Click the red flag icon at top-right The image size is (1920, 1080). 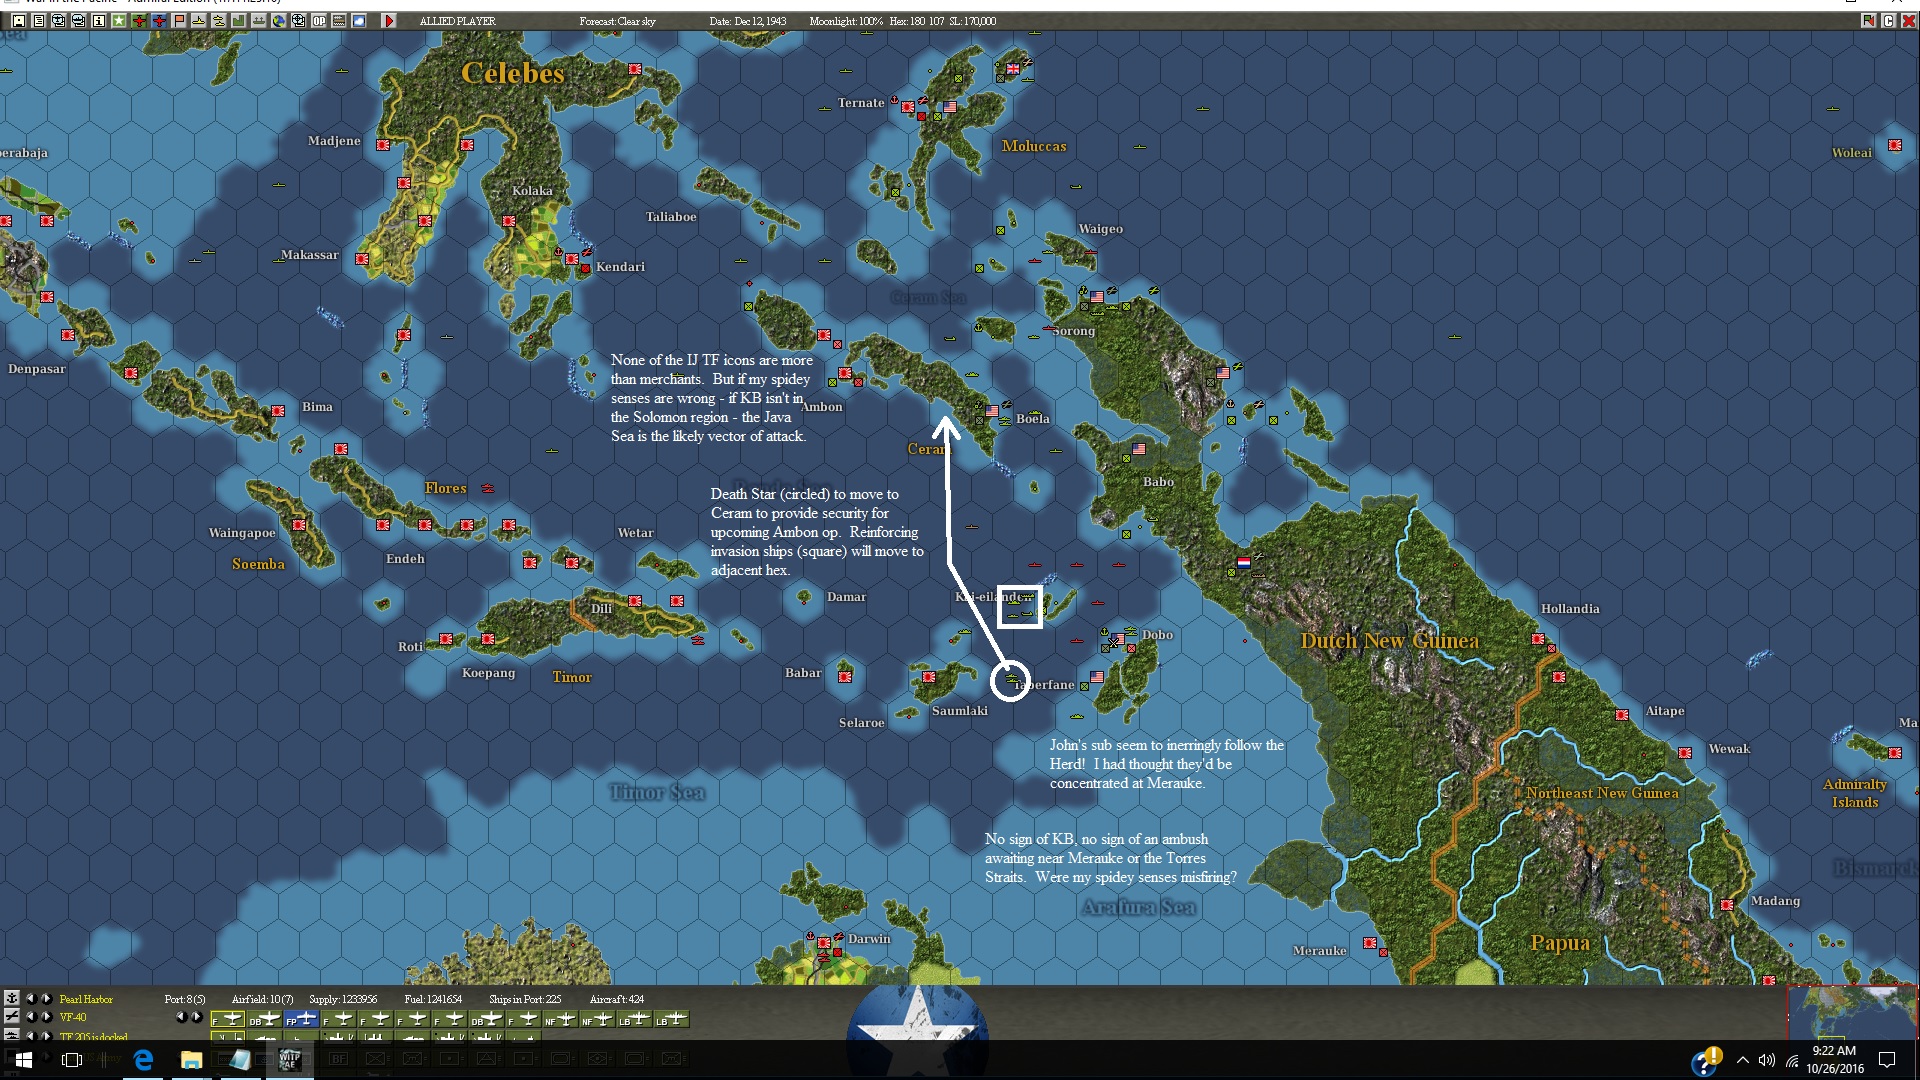click(1868, 20)
